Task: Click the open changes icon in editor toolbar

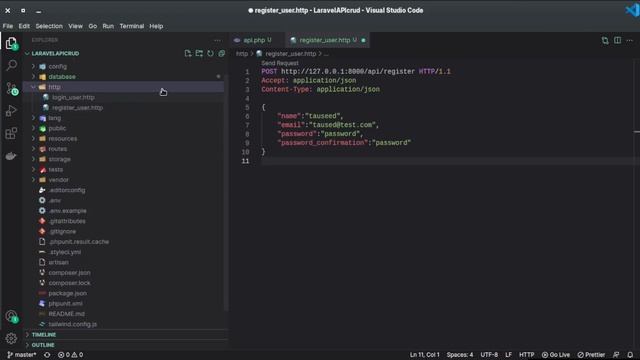Action: pos(605,40)
